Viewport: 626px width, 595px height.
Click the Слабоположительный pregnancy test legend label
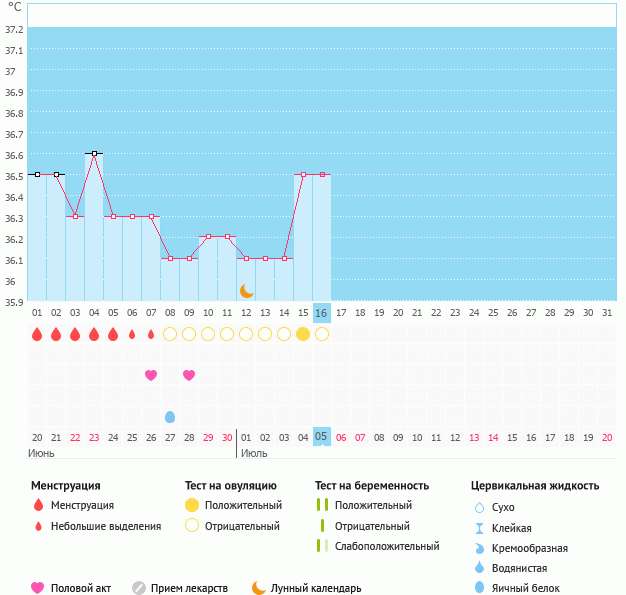click(387, 546)
